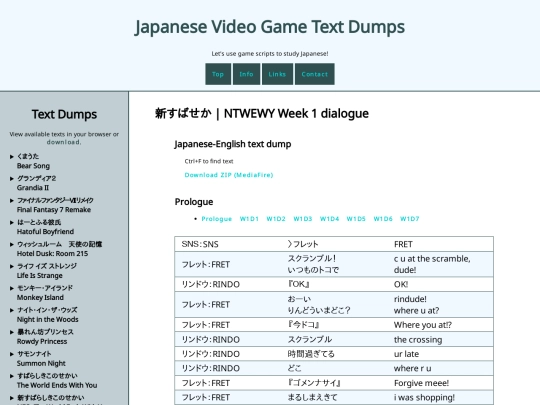Click the SNS:SNS table cell

click(x=228, y=244)
